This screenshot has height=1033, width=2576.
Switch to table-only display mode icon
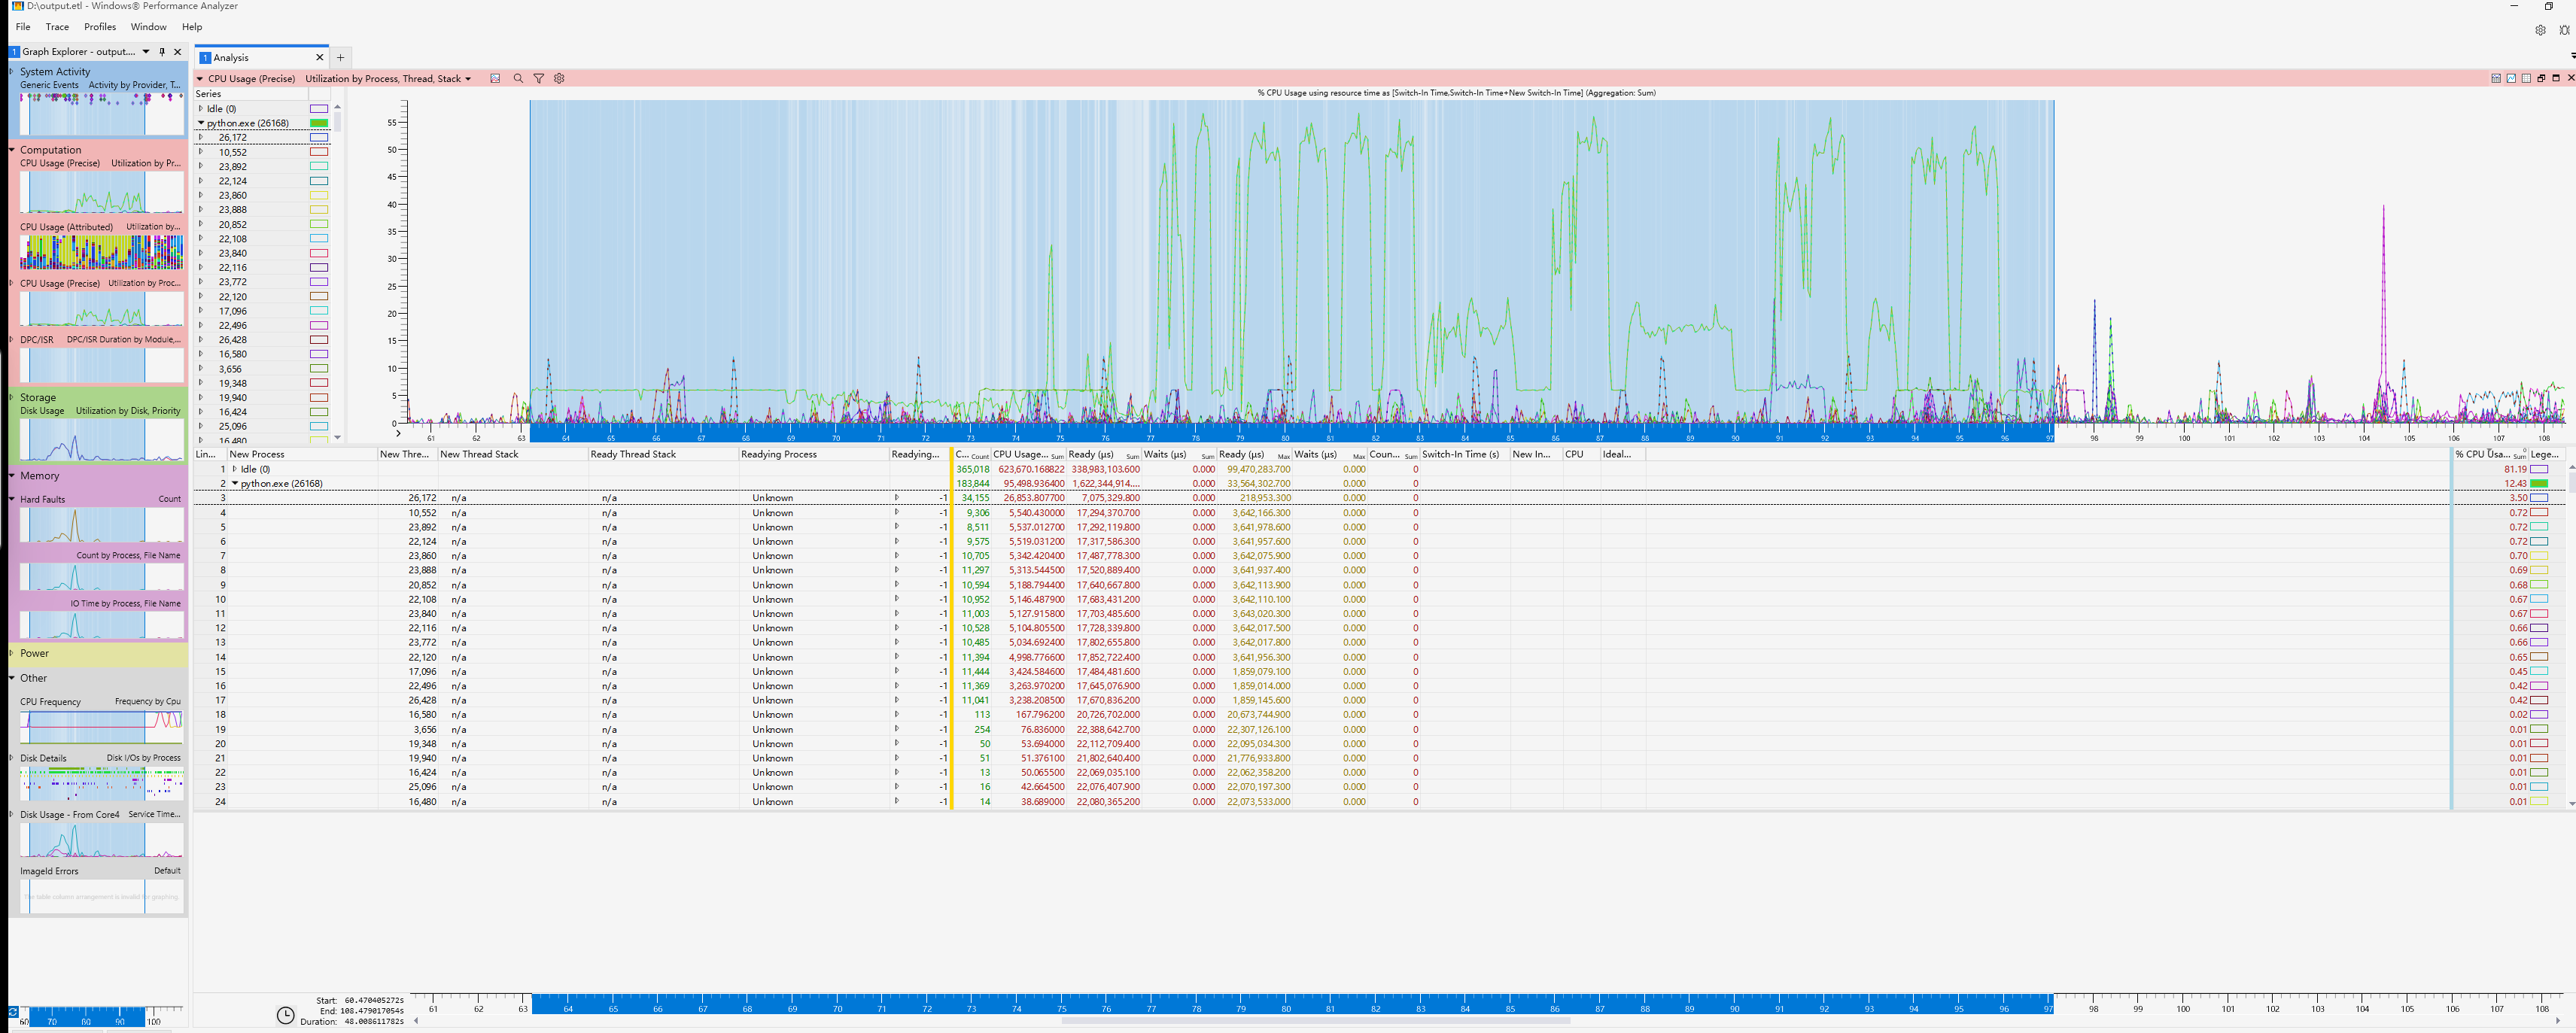[x=2526, y=78]
